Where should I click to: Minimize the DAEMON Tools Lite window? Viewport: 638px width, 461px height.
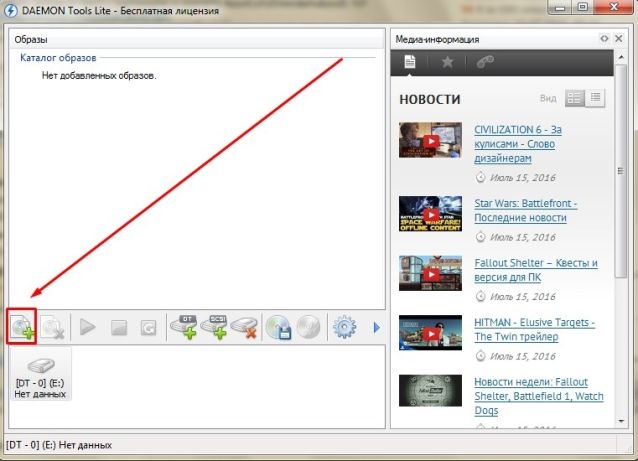pos(560,7)
